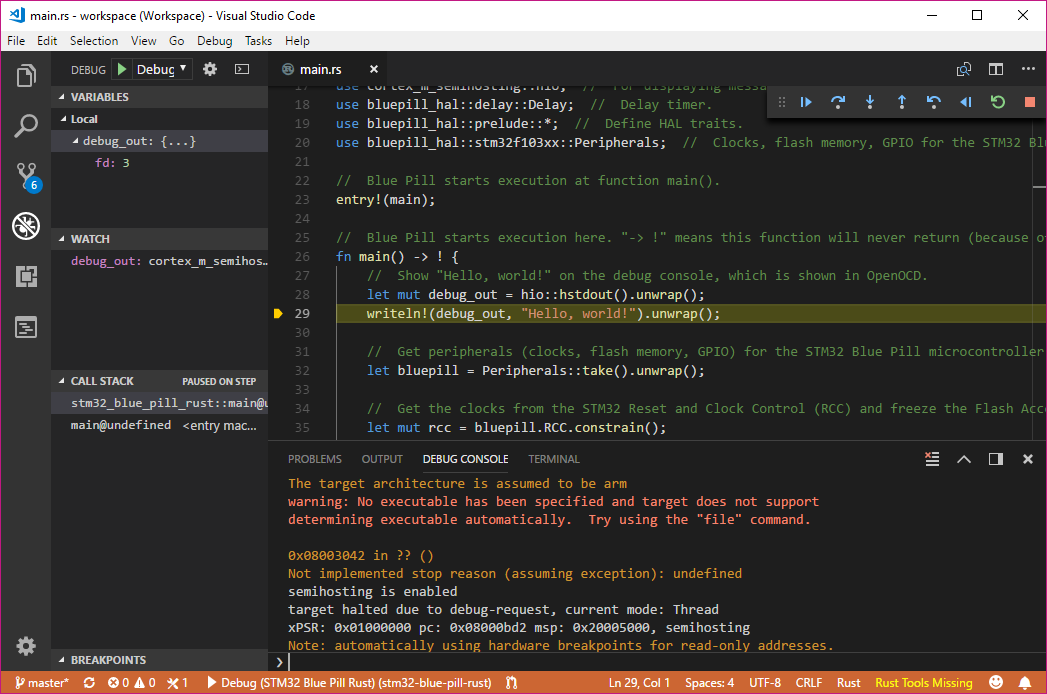The image size is (1047, 694).
Task: Synchronize changes via status bar sync icon
Action: point(89,683)
